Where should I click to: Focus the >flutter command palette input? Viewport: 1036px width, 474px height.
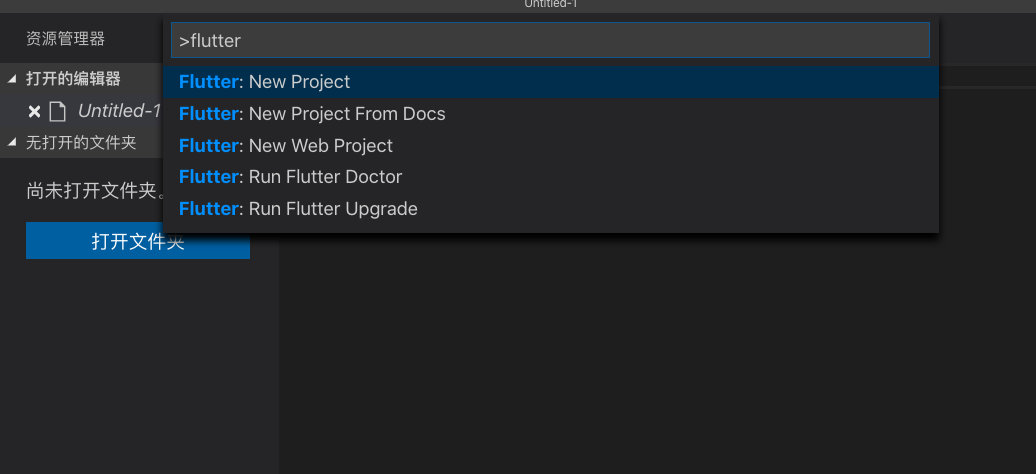point(550,40)
